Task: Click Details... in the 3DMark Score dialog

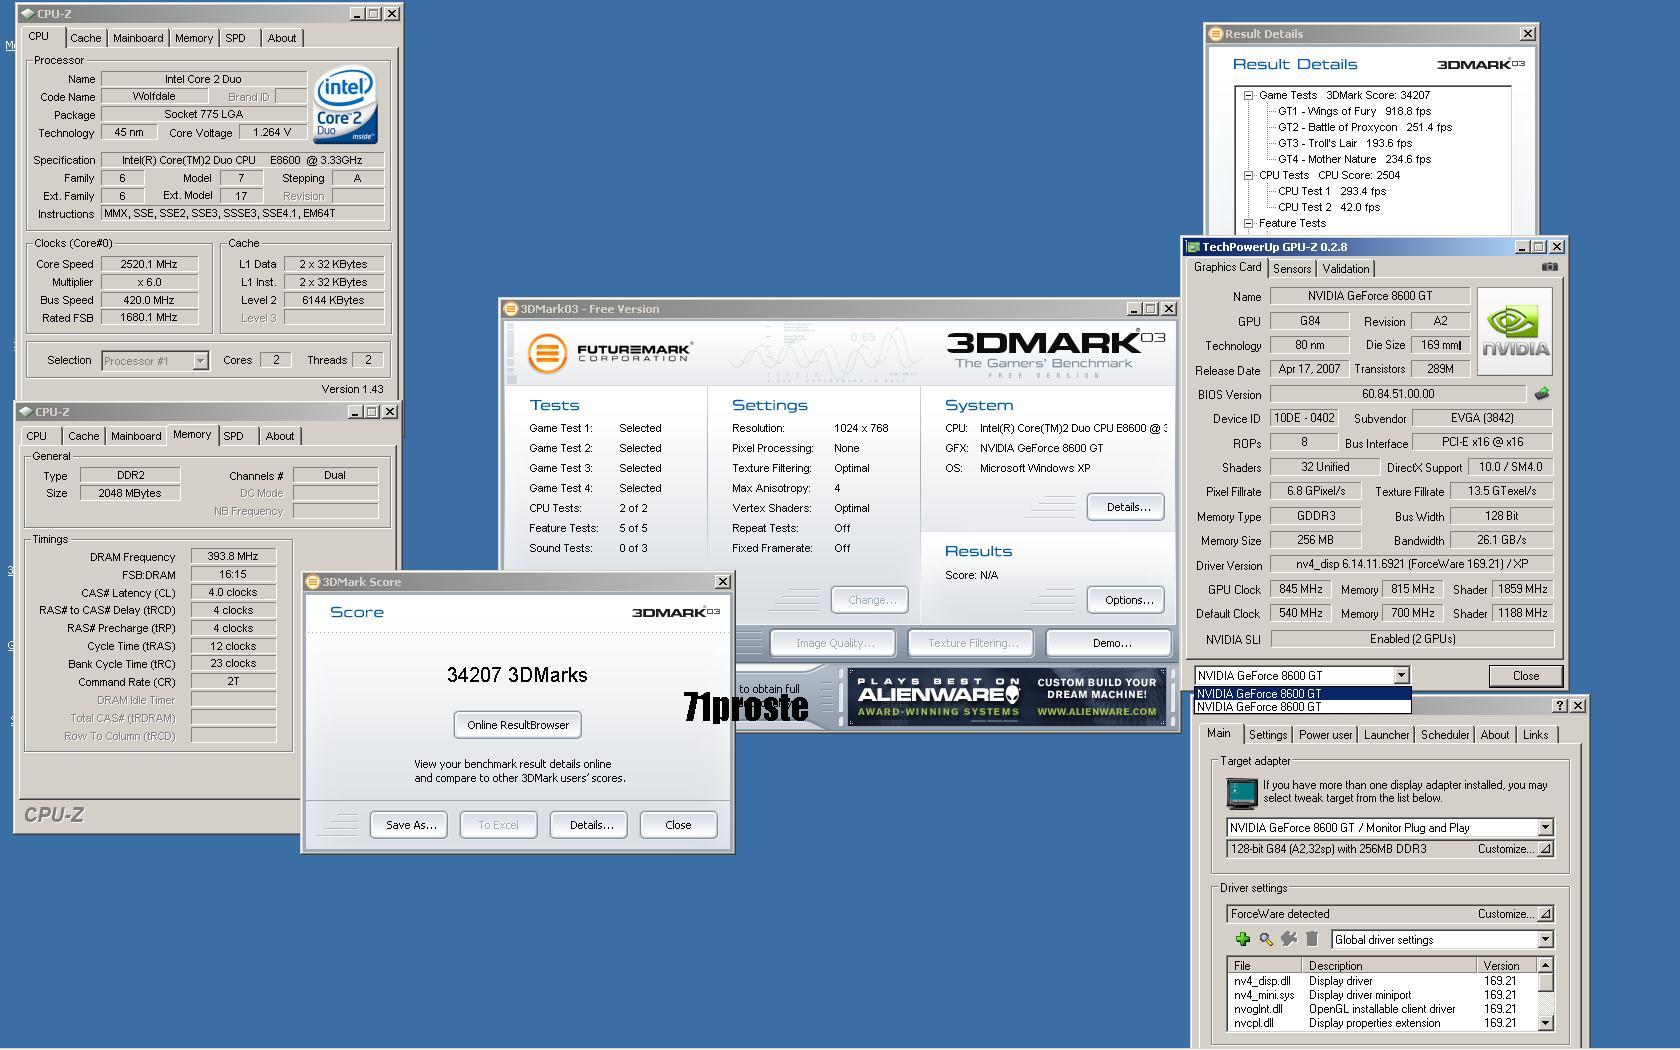Action: (591, 825)
